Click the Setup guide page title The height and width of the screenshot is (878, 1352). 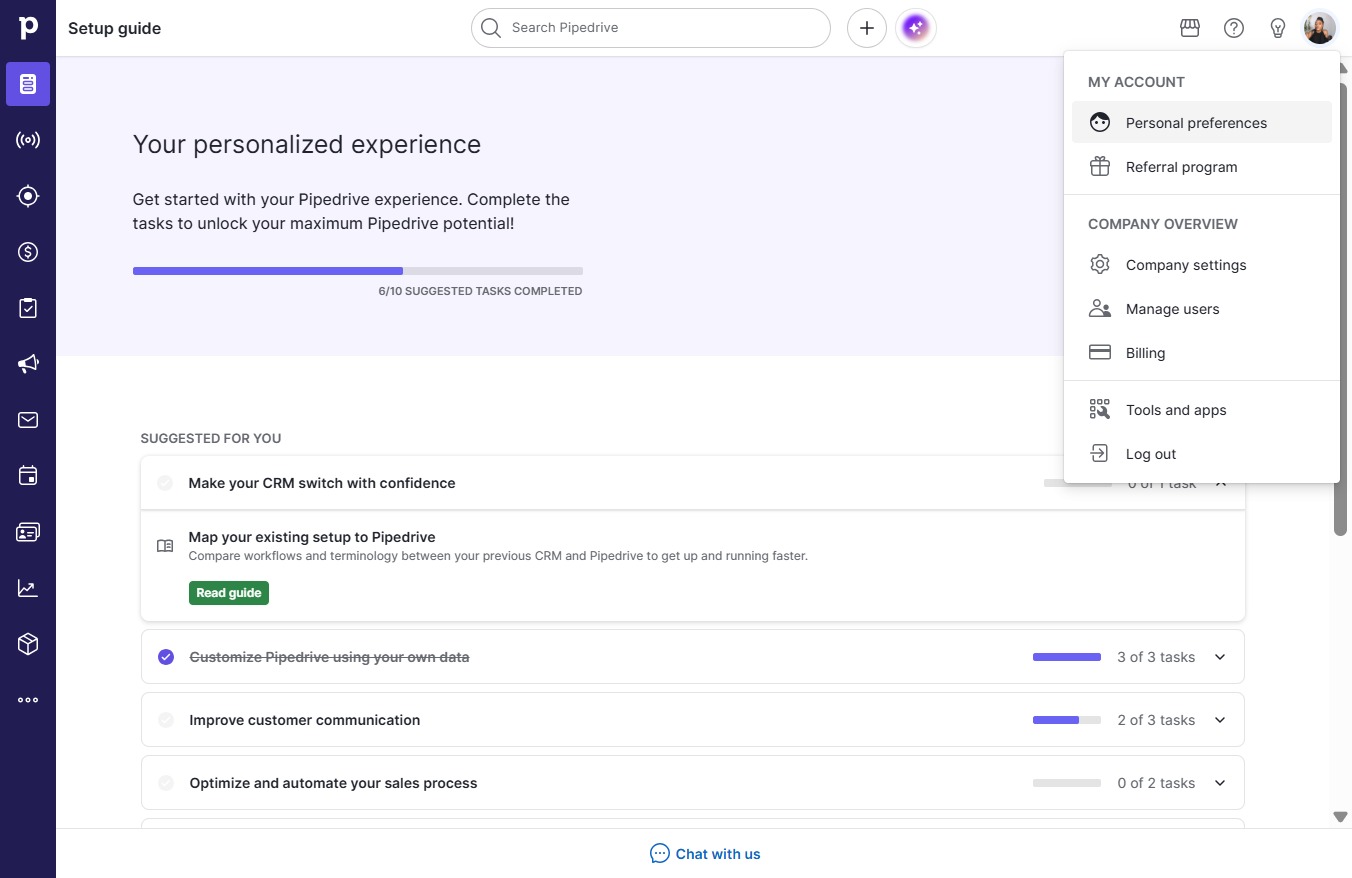pyautogui.click(x=114, y=28)
